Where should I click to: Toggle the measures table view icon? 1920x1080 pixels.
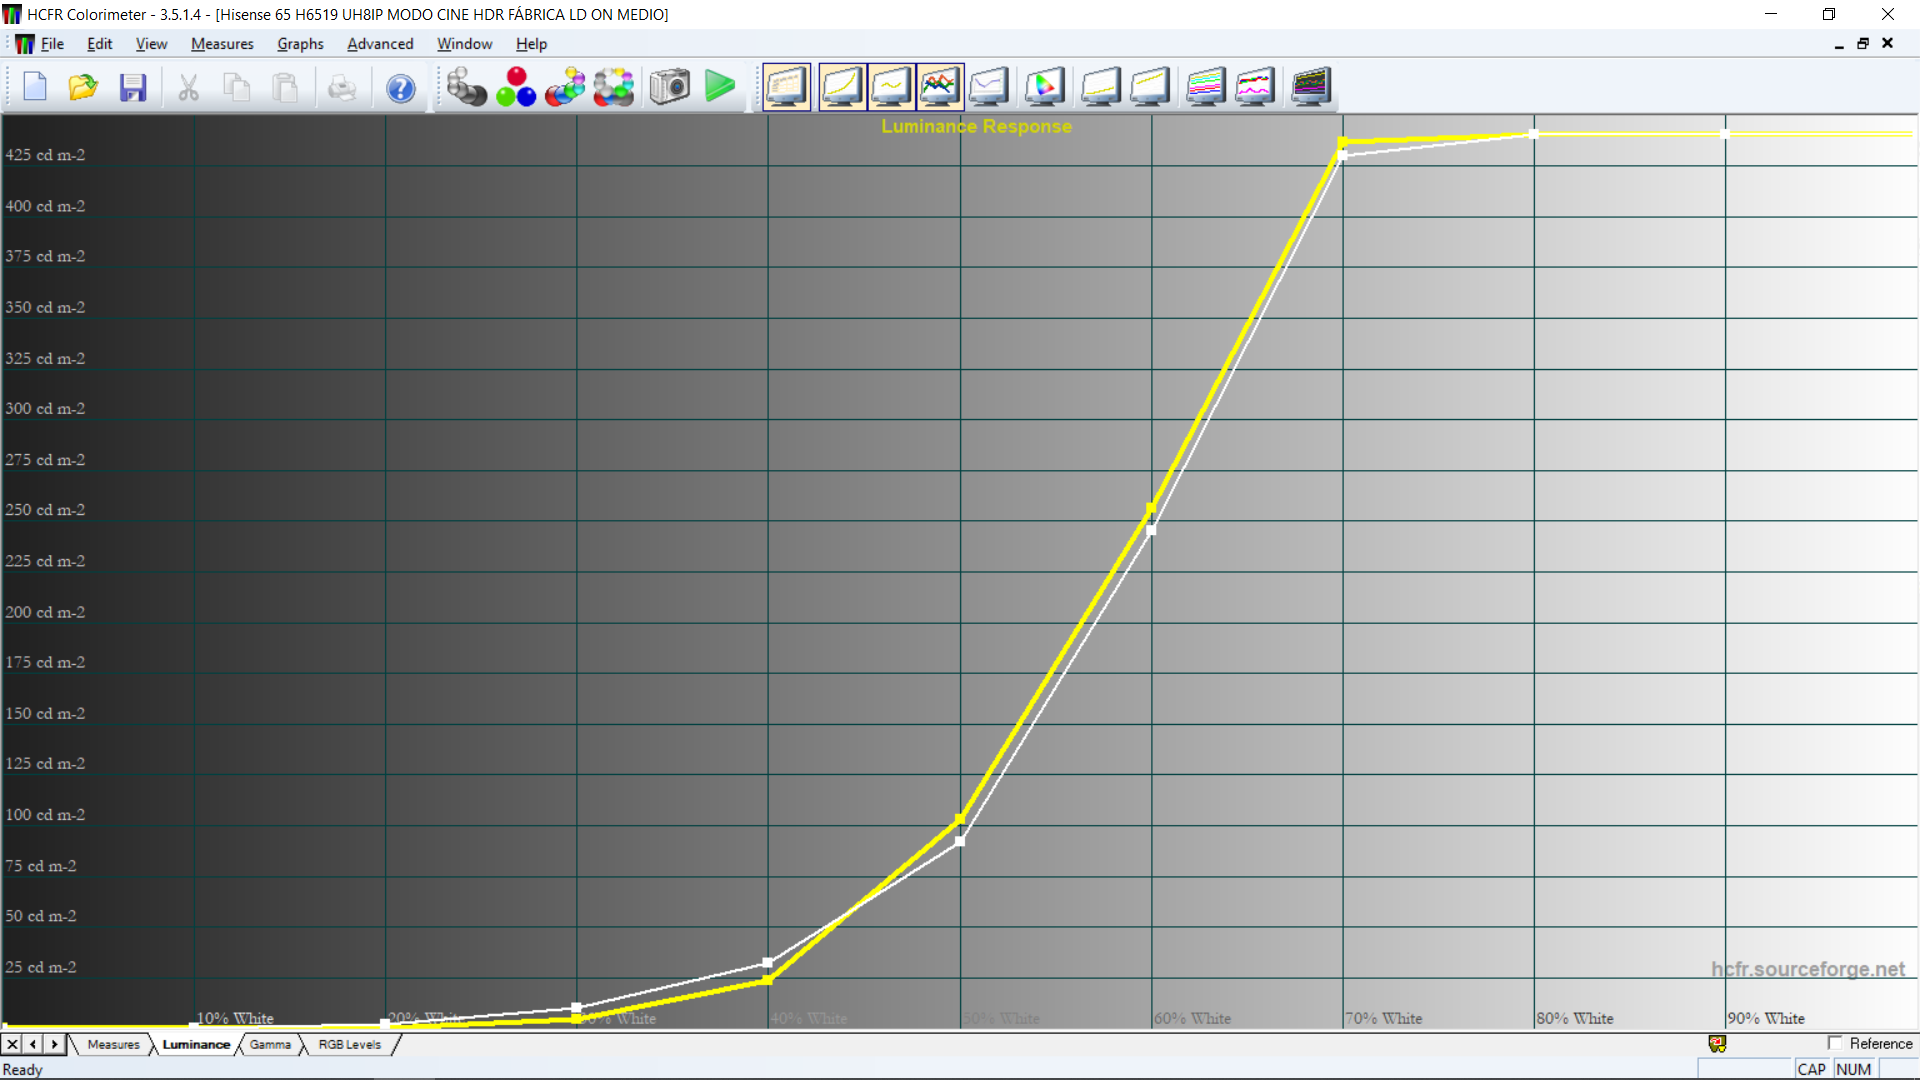787,87
